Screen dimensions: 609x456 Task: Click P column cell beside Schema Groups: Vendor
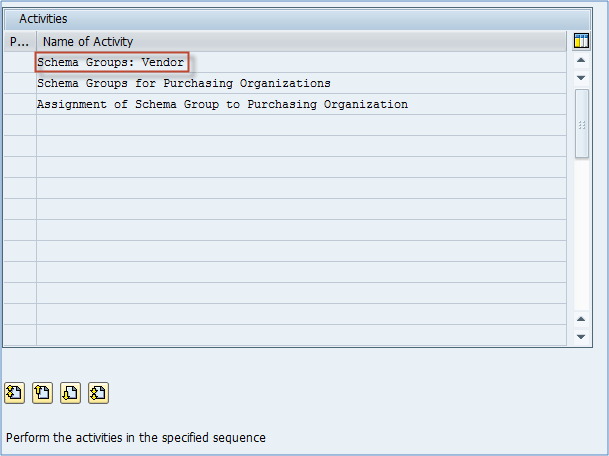coord(20,62)
